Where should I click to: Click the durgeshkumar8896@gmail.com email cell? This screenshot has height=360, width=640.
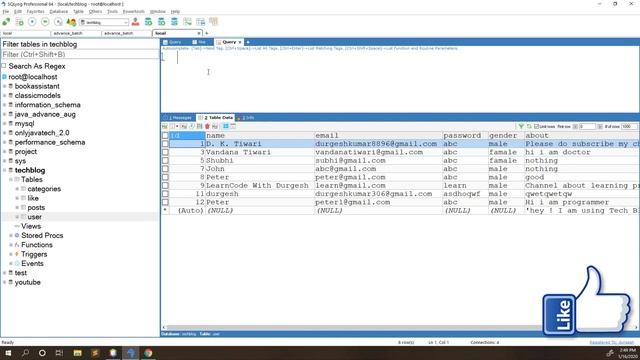(378, 144)
